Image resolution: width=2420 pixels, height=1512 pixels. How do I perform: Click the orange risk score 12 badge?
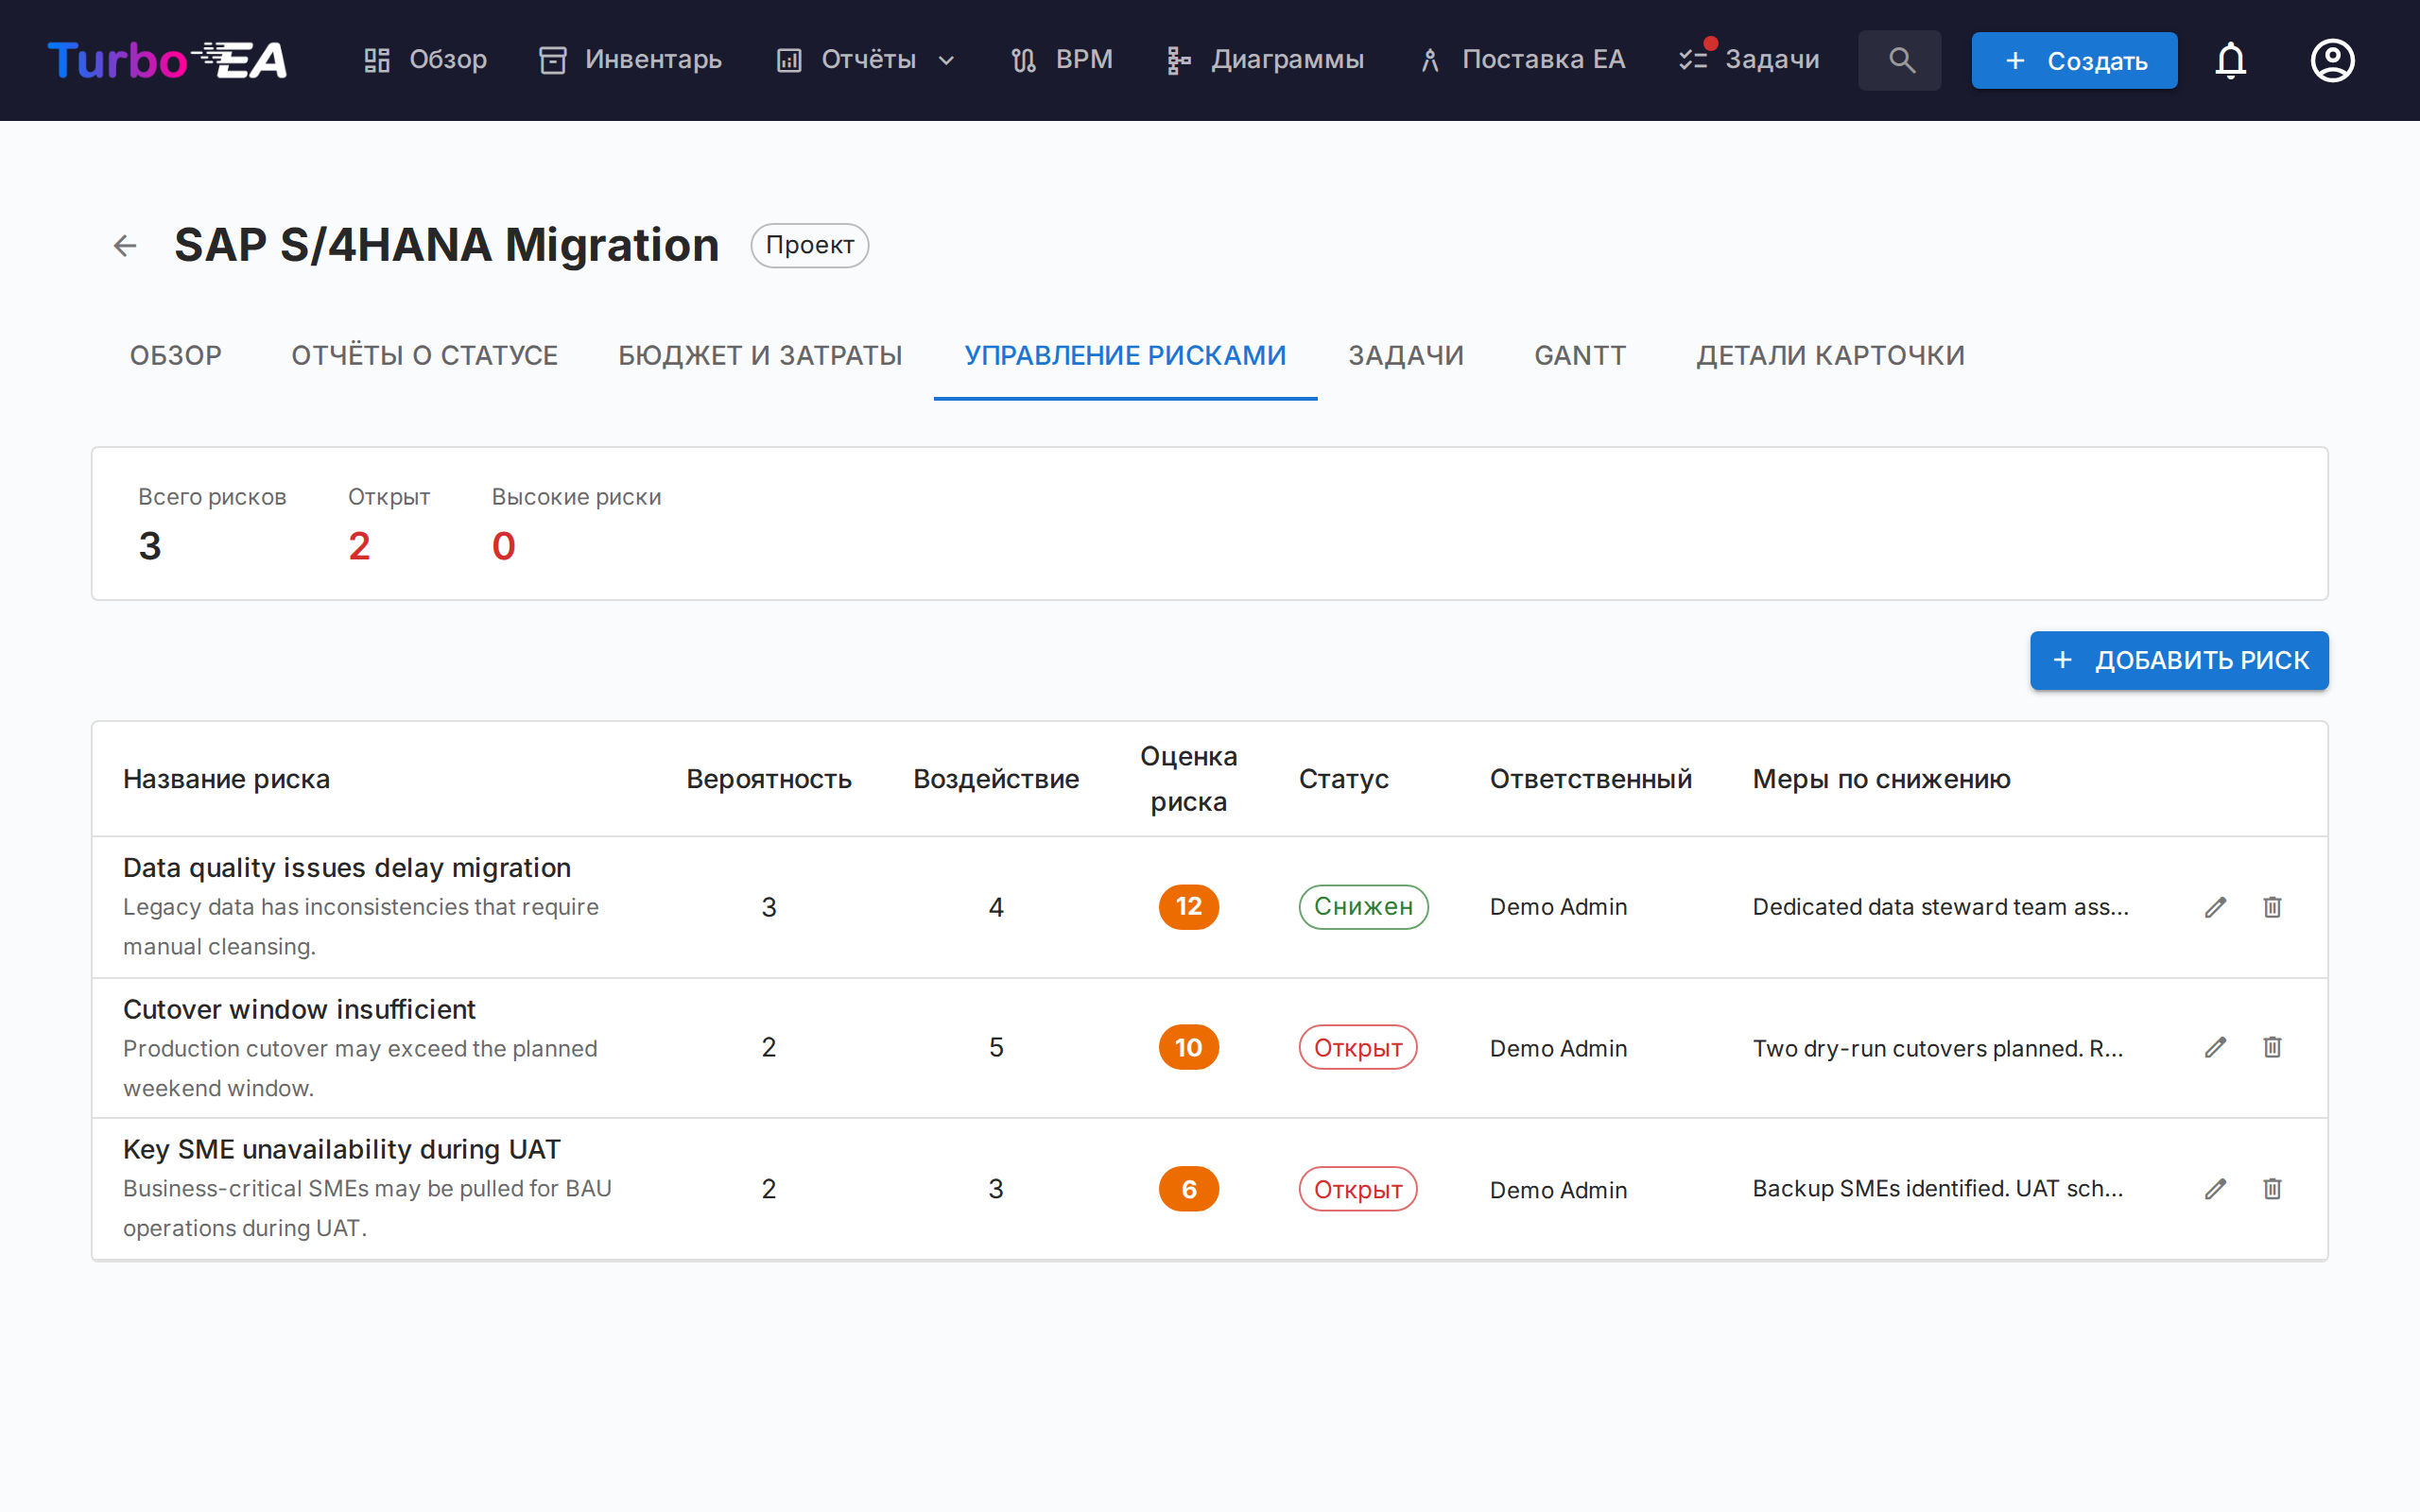click(1188, 907)
